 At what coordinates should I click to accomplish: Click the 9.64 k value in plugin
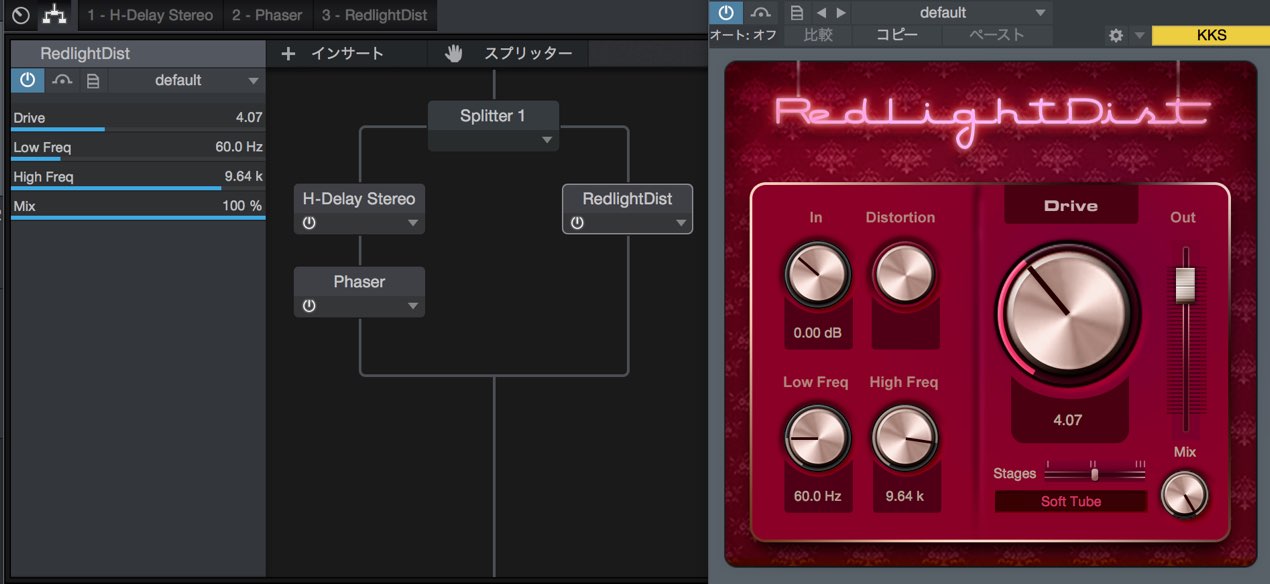coord(904,496)
